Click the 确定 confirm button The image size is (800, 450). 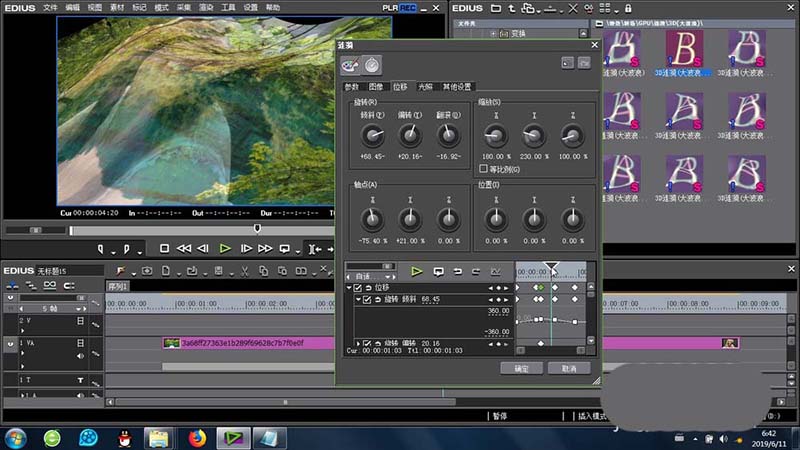click(520, 368)
